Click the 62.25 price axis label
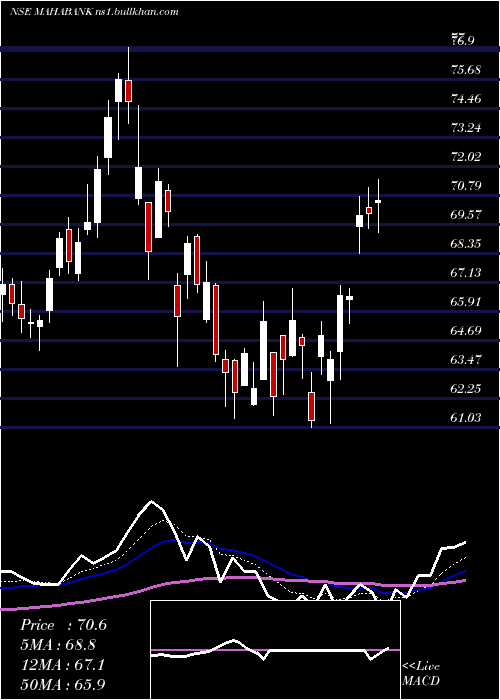 coord(466,388)
